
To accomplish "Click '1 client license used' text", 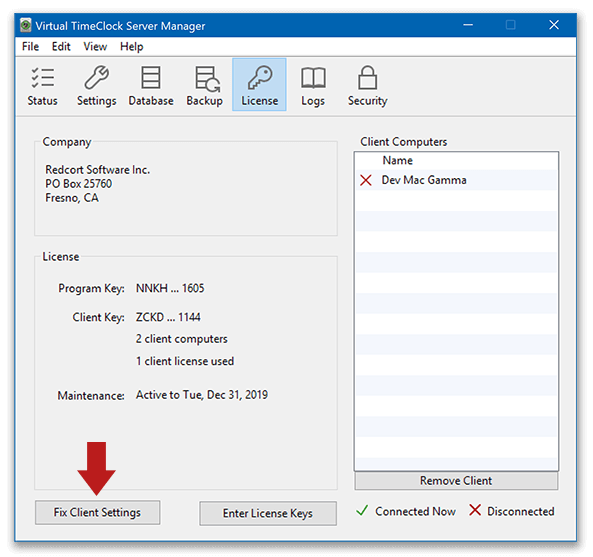I will coord(185,361).
